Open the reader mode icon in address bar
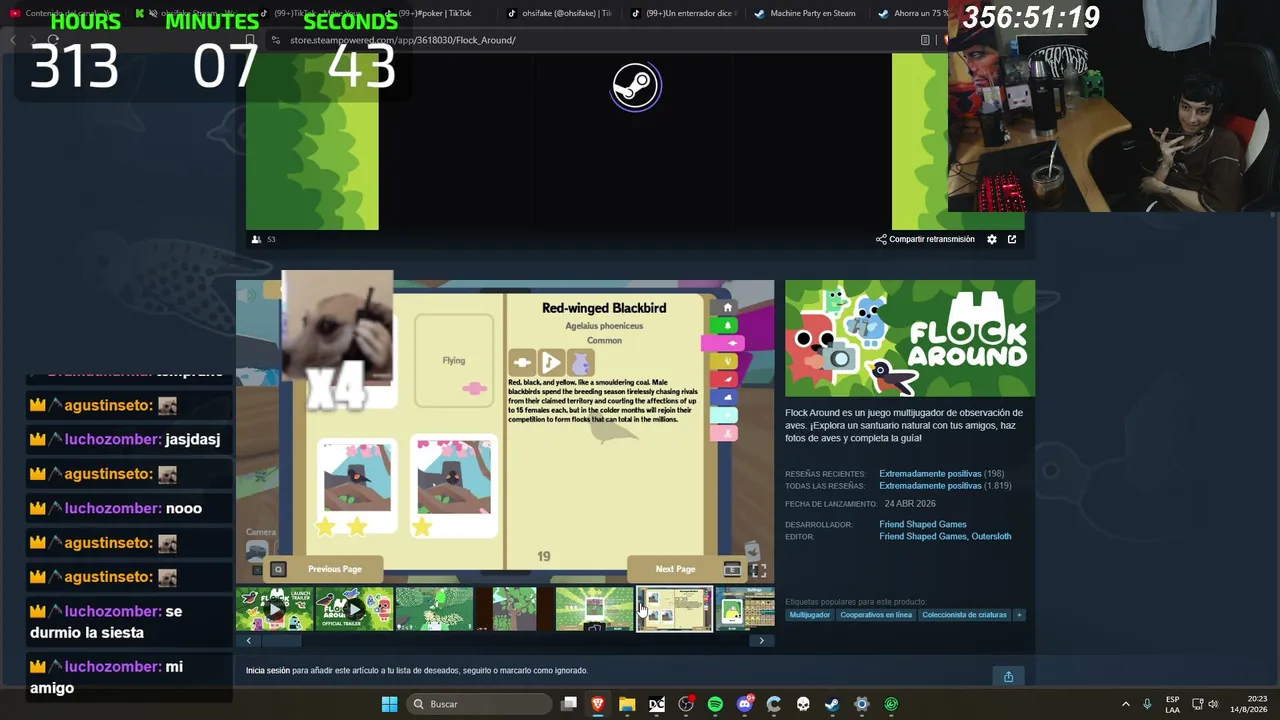The width and height of the screenshot is (1280, 720). point(925,40)
